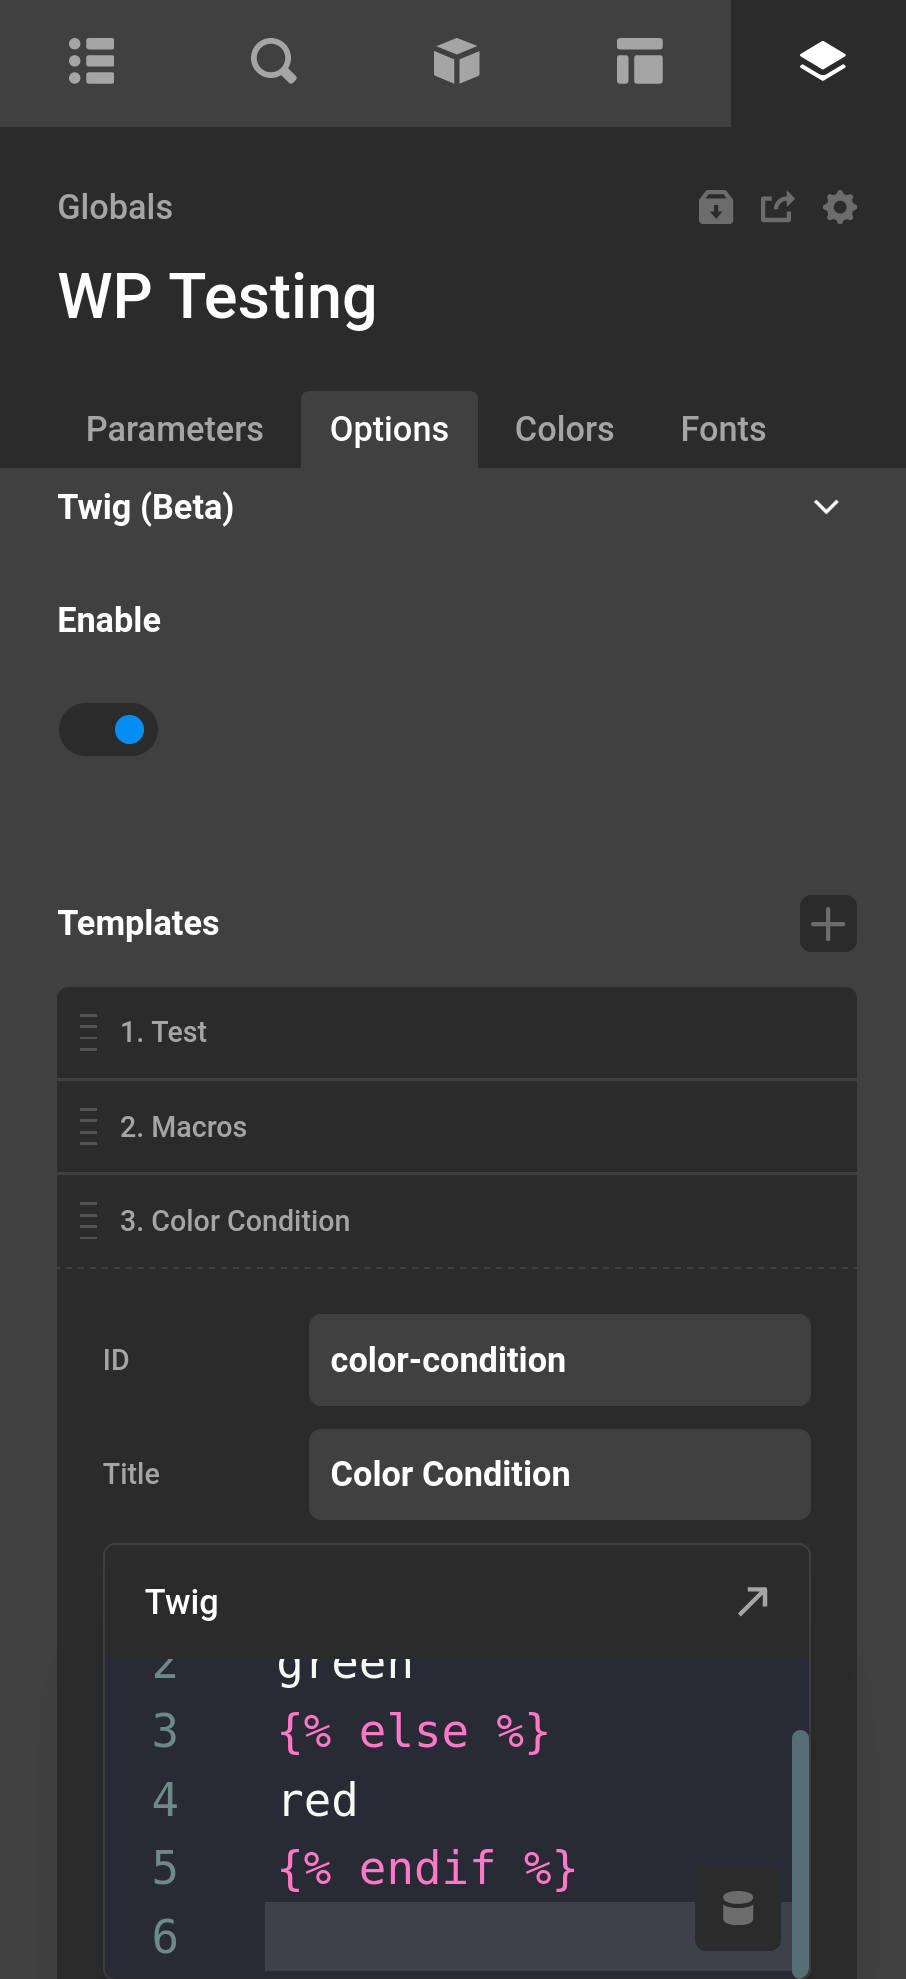Open the Fonts tab
The image size is (906, 1979).
722,428
